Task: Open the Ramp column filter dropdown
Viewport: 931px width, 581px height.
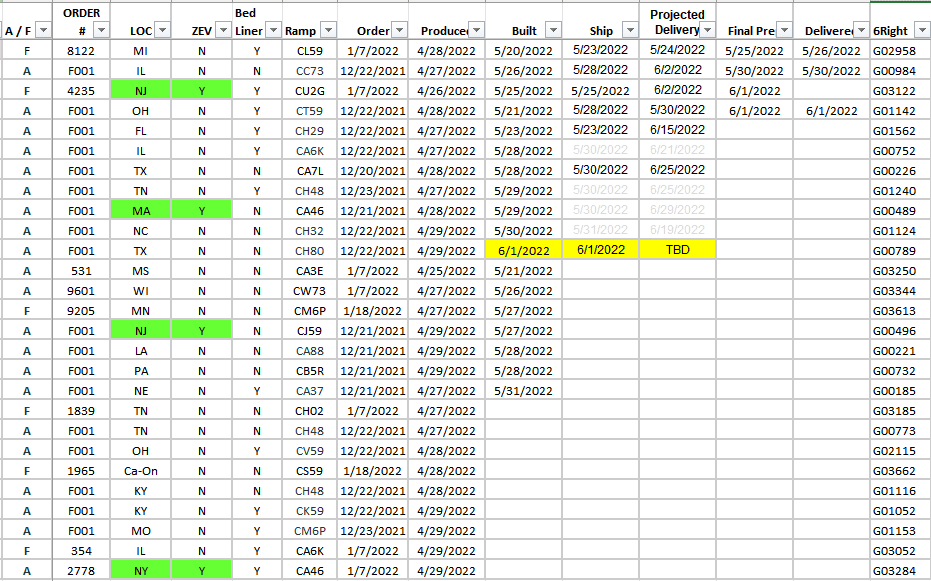Action: [x=327, y=31]
